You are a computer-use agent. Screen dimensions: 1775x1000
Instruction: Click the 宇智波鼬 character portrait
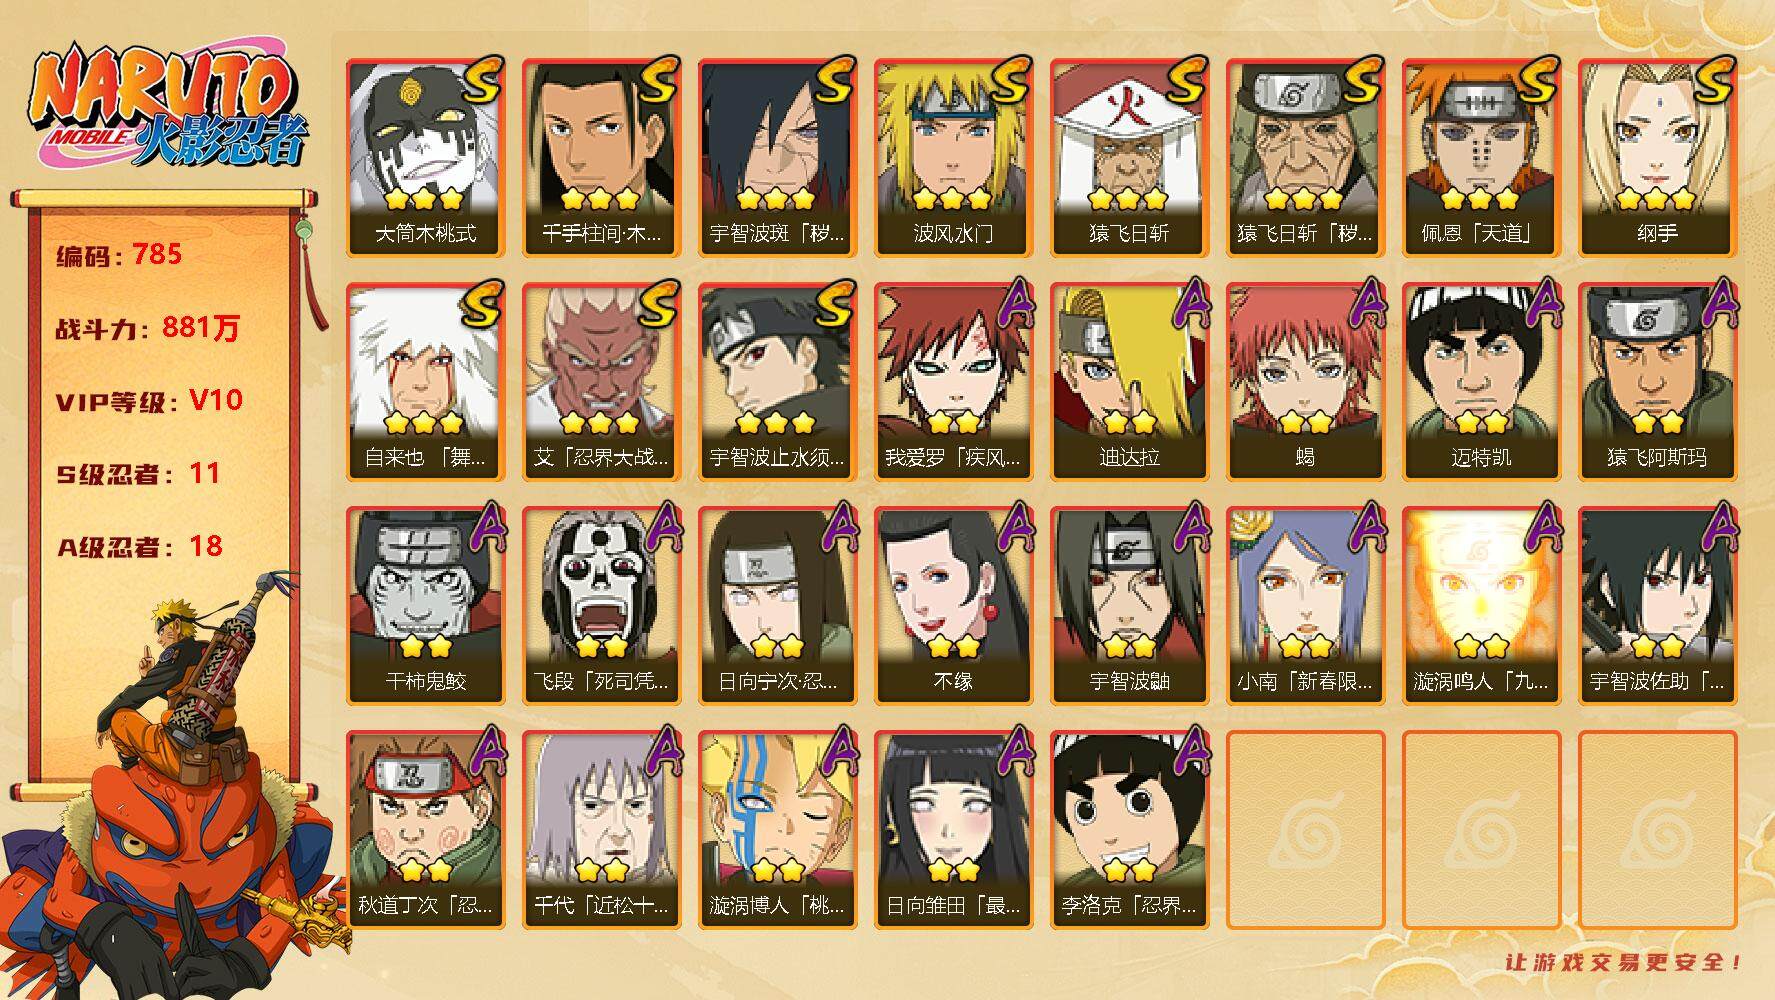(x=1129, y=606)
